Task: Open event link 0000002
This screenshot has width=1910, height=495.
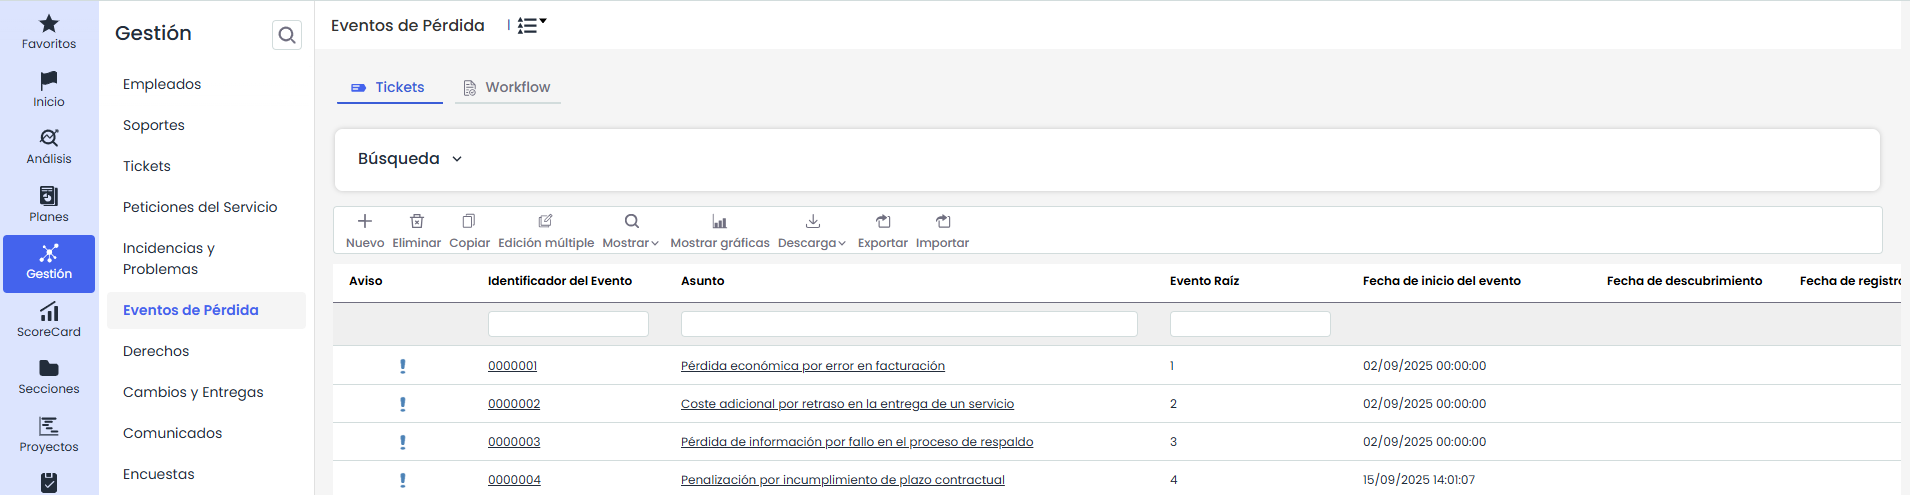Action: pos(514,404)
